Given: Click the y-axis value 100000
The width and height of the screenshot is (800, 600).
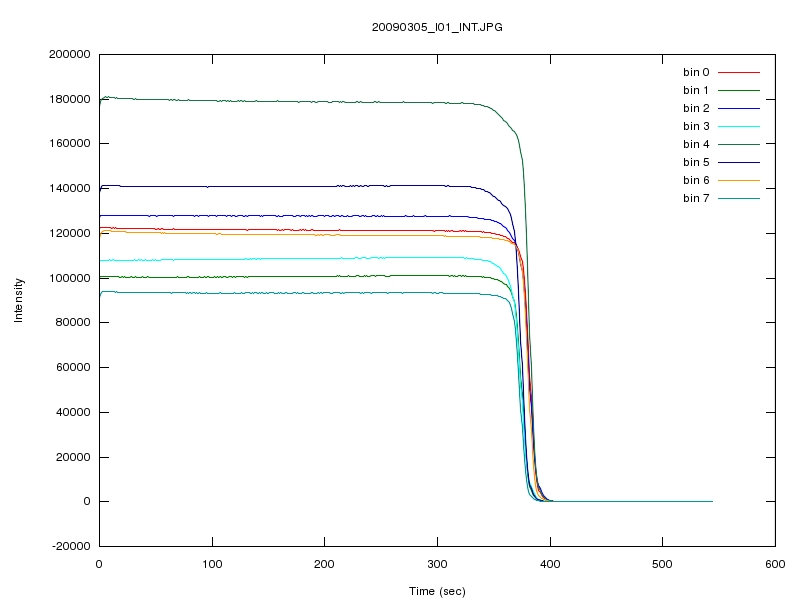Looking at the screenshot, I should (69, 278).
